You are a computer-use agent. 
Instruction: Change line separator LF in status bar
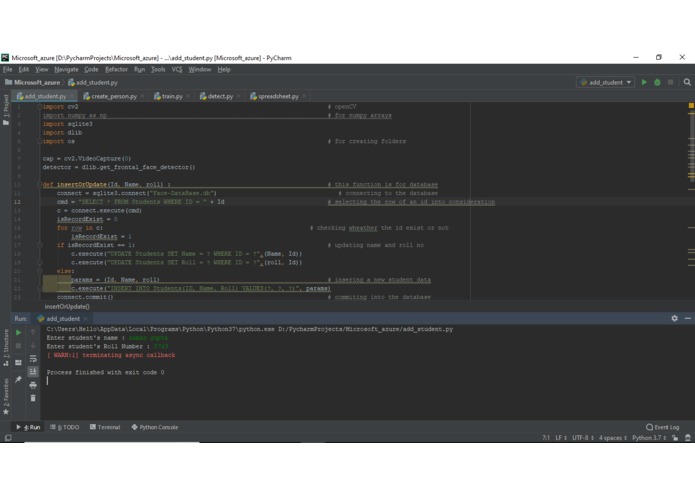tap(561, 438)
